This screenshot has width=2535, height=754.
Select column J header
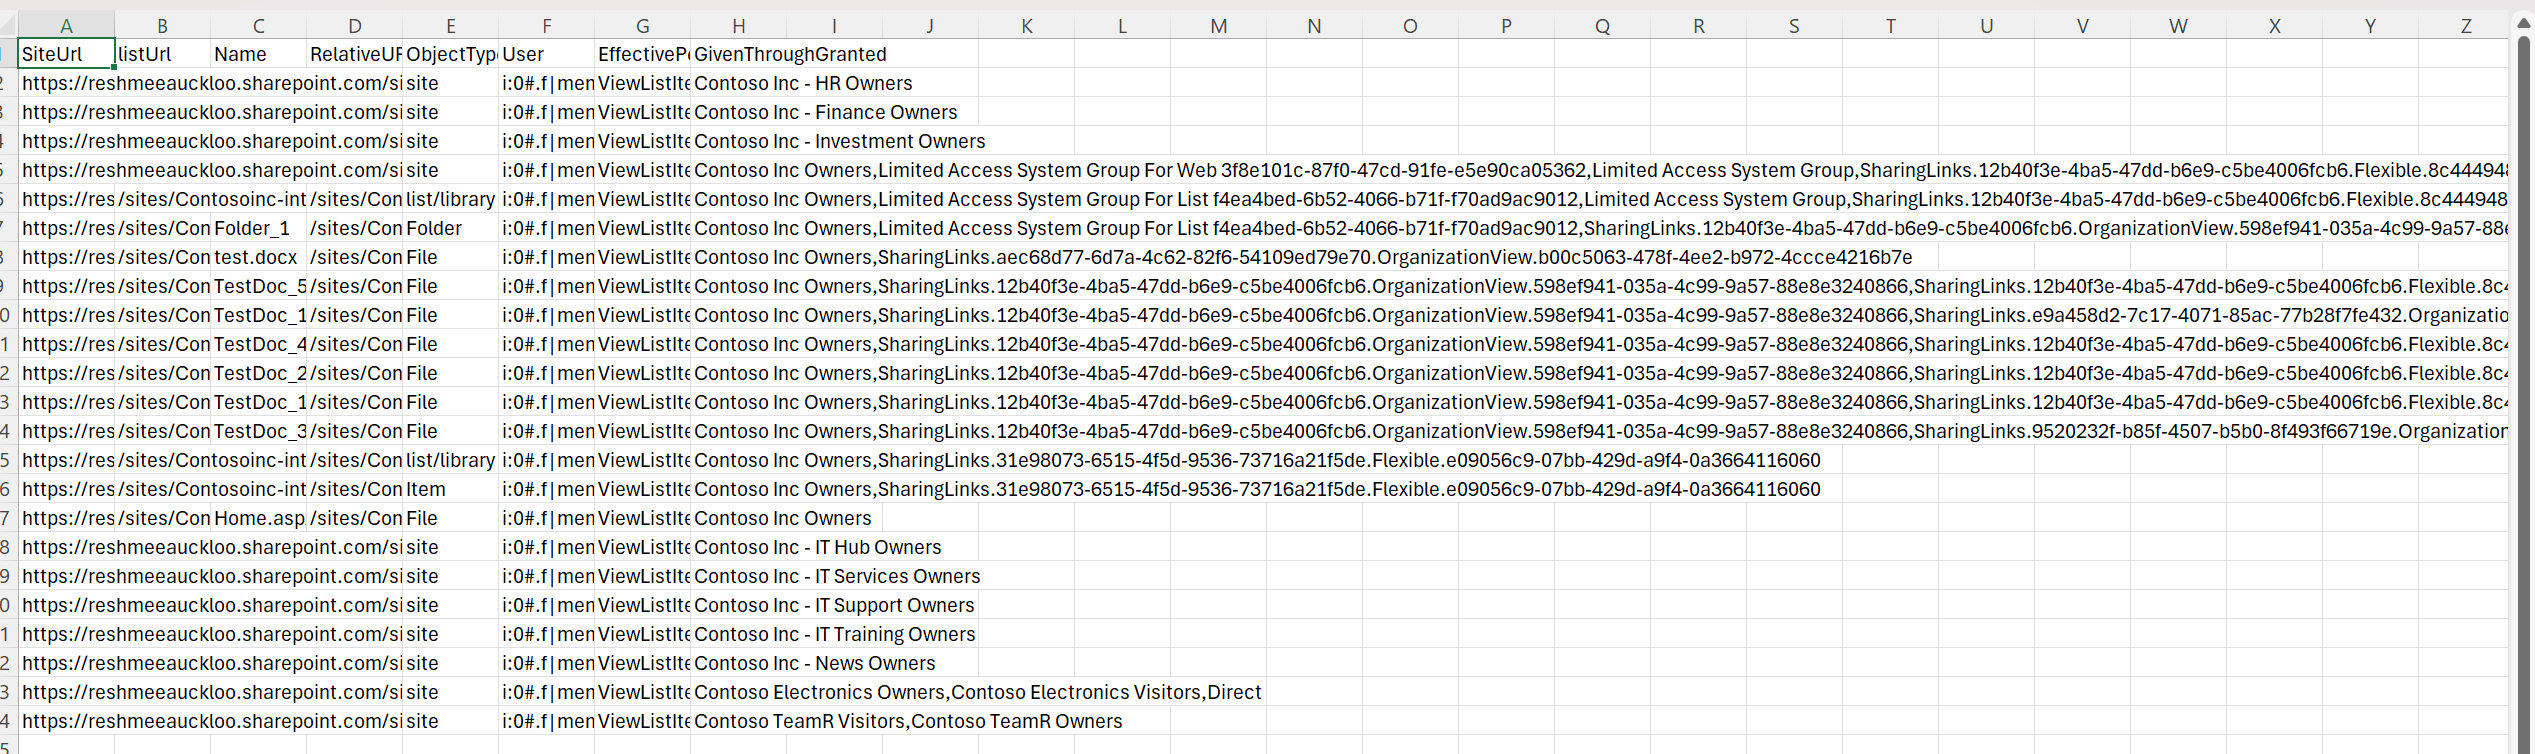[930, 26]
